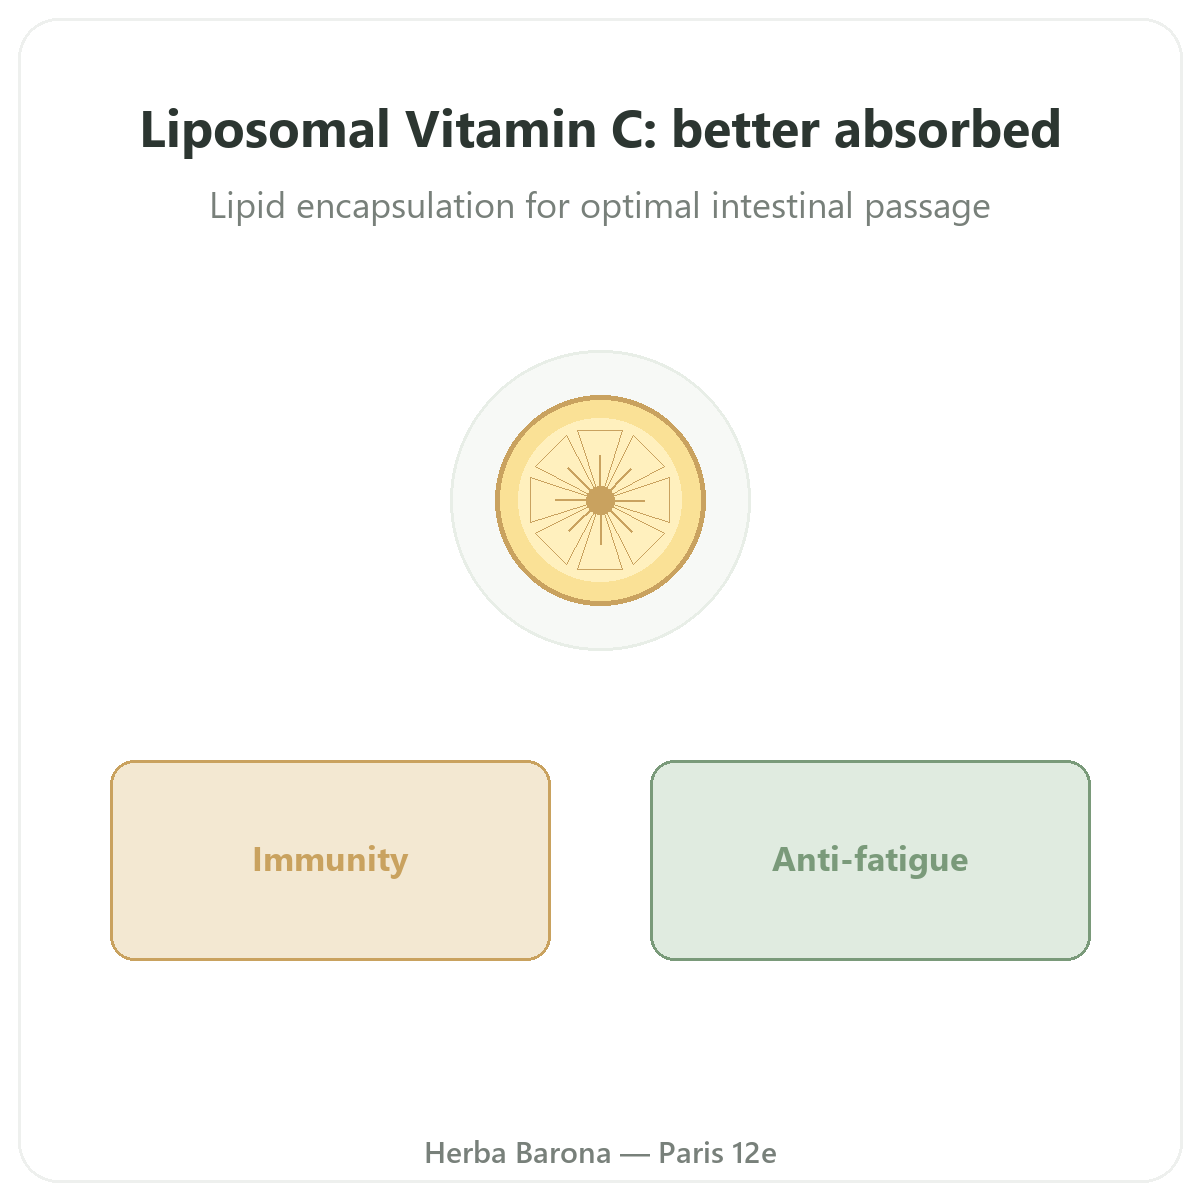Image resolution: width=1200 pixels, height=1200 pixels.
Task: Click the lemon's golden outer rind ring
Action: (600, 407)
